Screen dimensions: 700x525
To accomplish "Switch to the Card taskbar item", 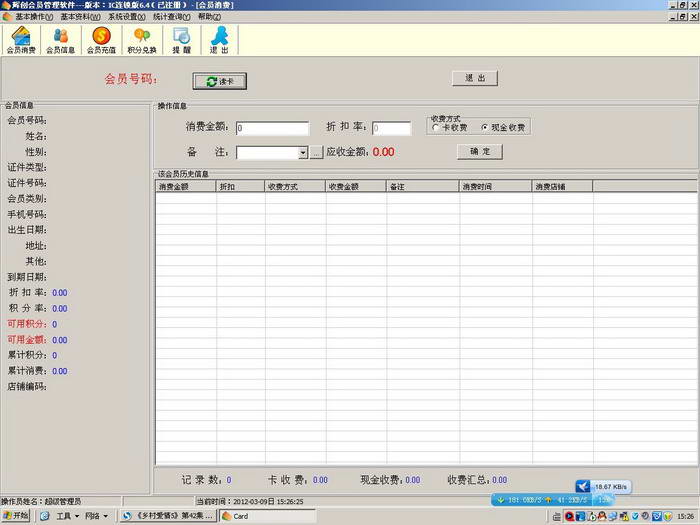I will pyautogui.click(x=267, y=516).
